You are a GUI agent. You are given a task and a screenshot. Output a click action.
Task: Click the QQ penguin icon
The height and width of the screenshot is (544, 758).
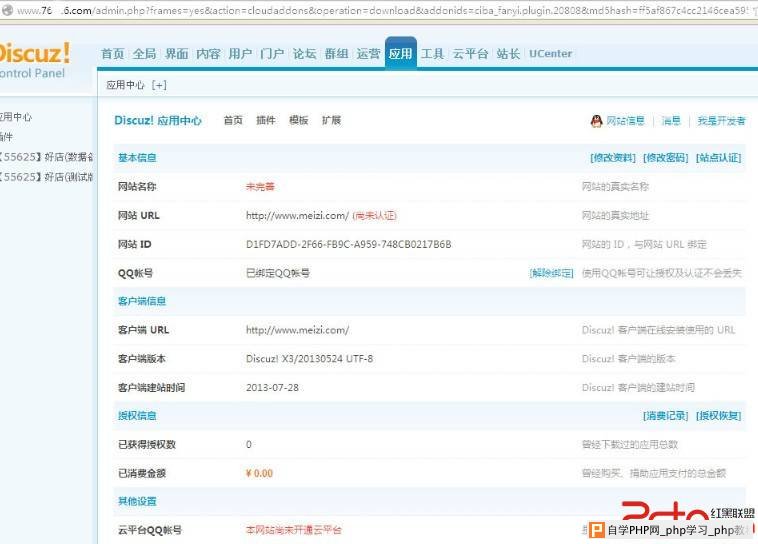click(x=597, y=121)
